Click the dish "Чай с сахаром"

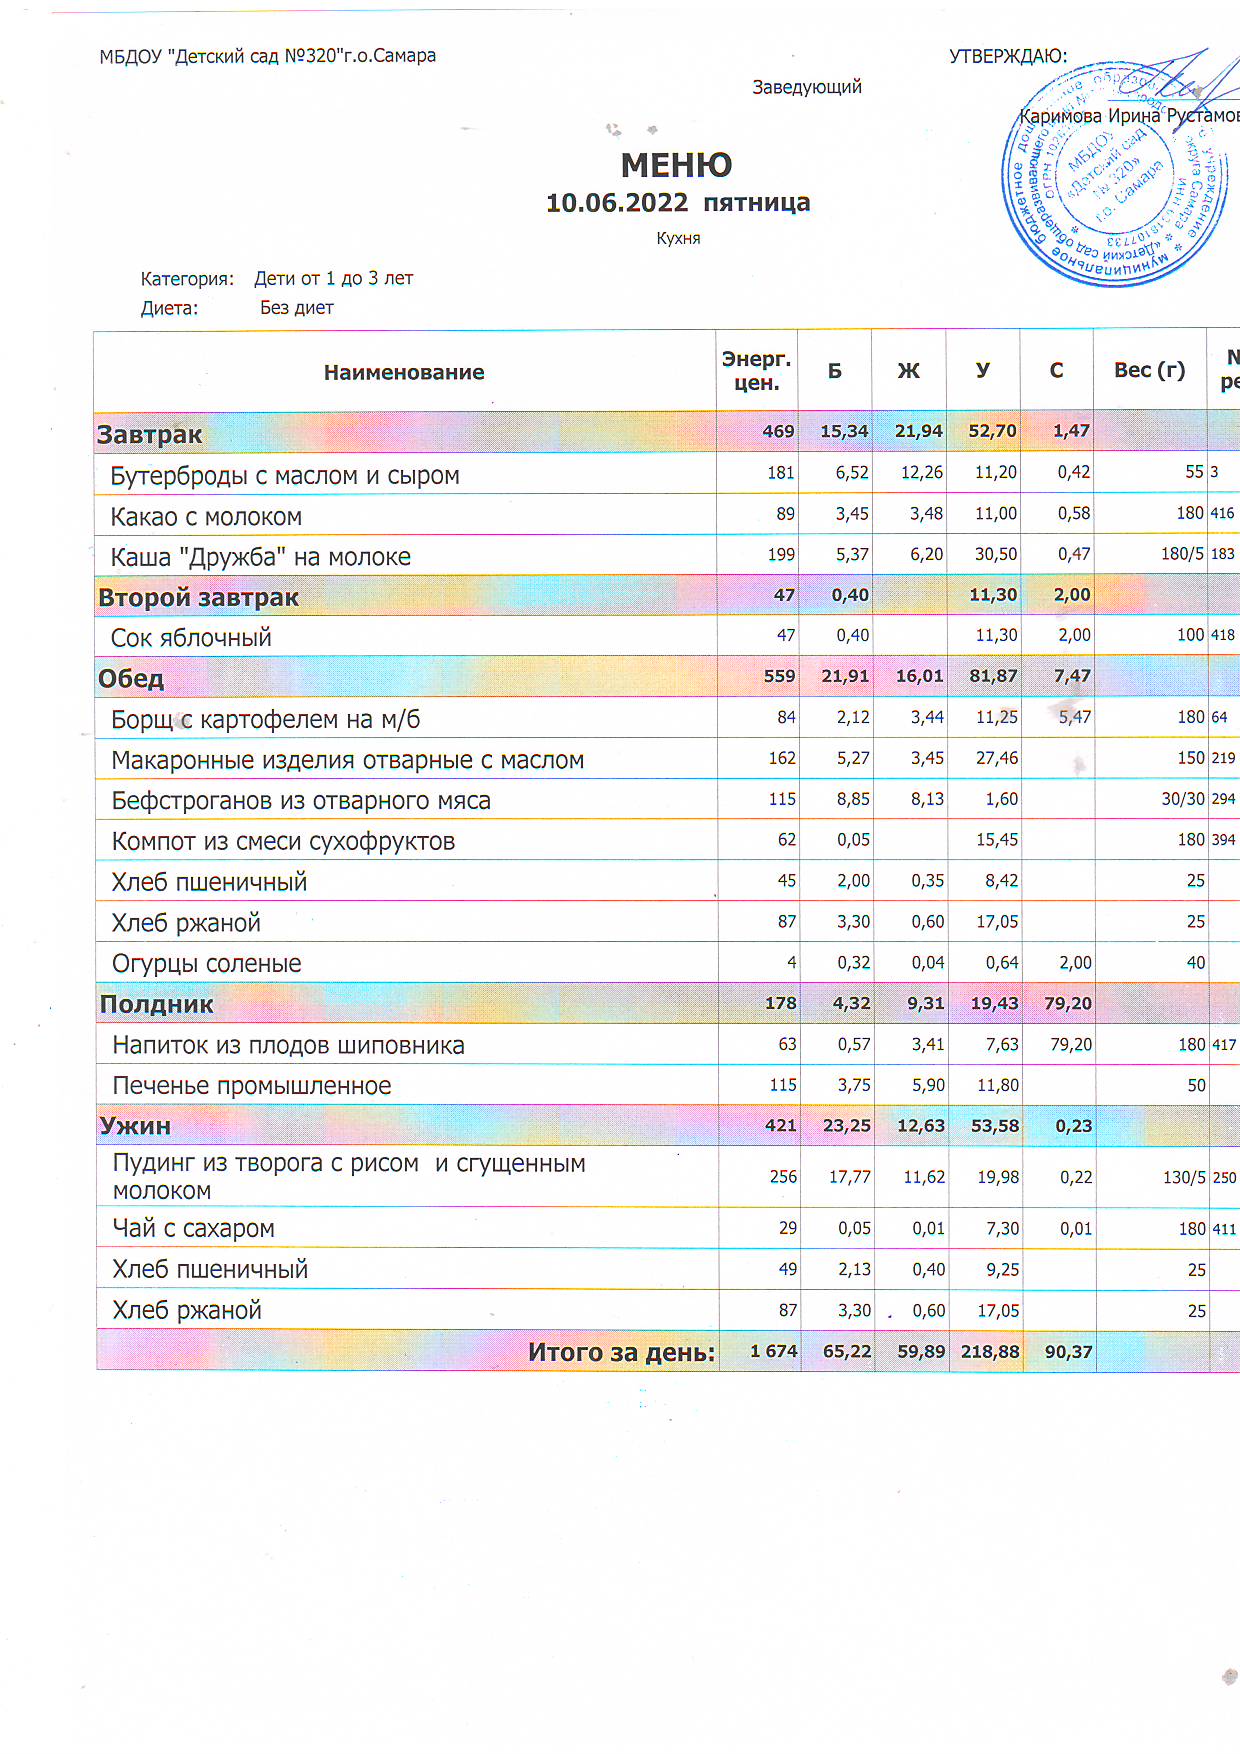click(193, 1229)
